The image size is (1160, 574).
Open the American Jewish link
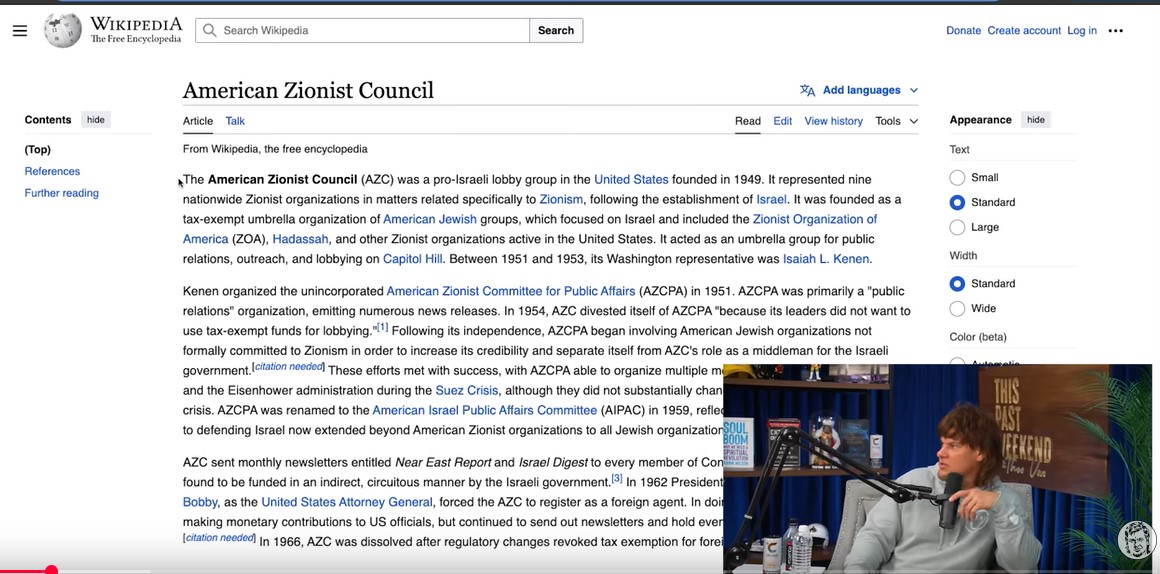(430, 220)
